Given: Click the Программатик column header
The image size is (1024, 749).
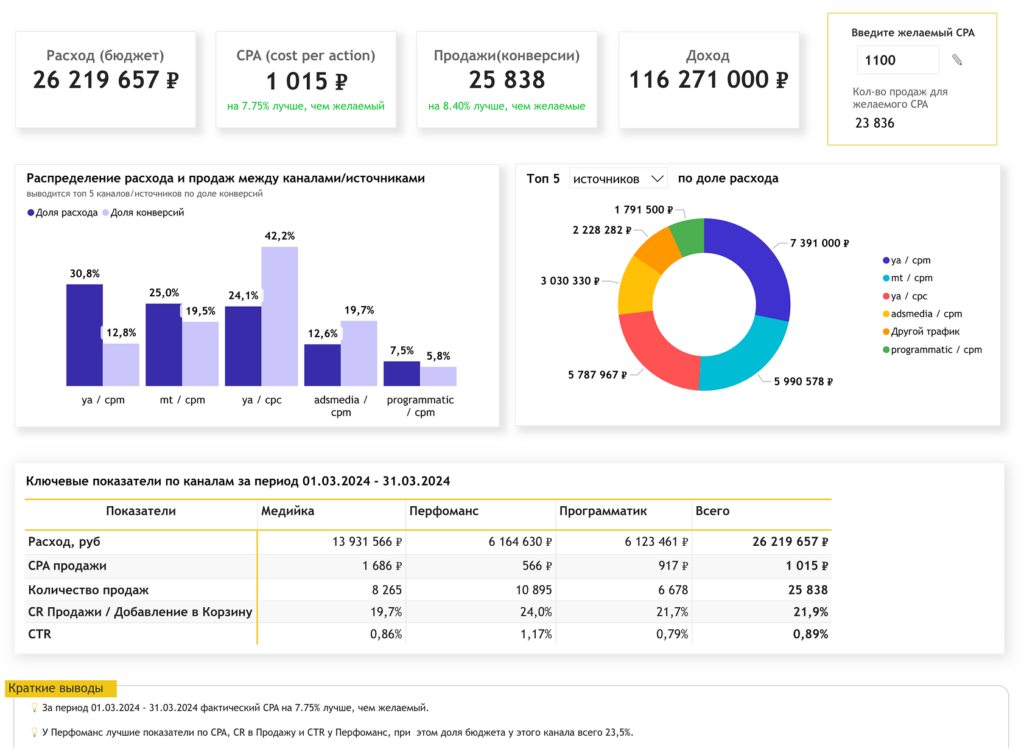Looking at the screenshot, I should (x=603, y=511).
